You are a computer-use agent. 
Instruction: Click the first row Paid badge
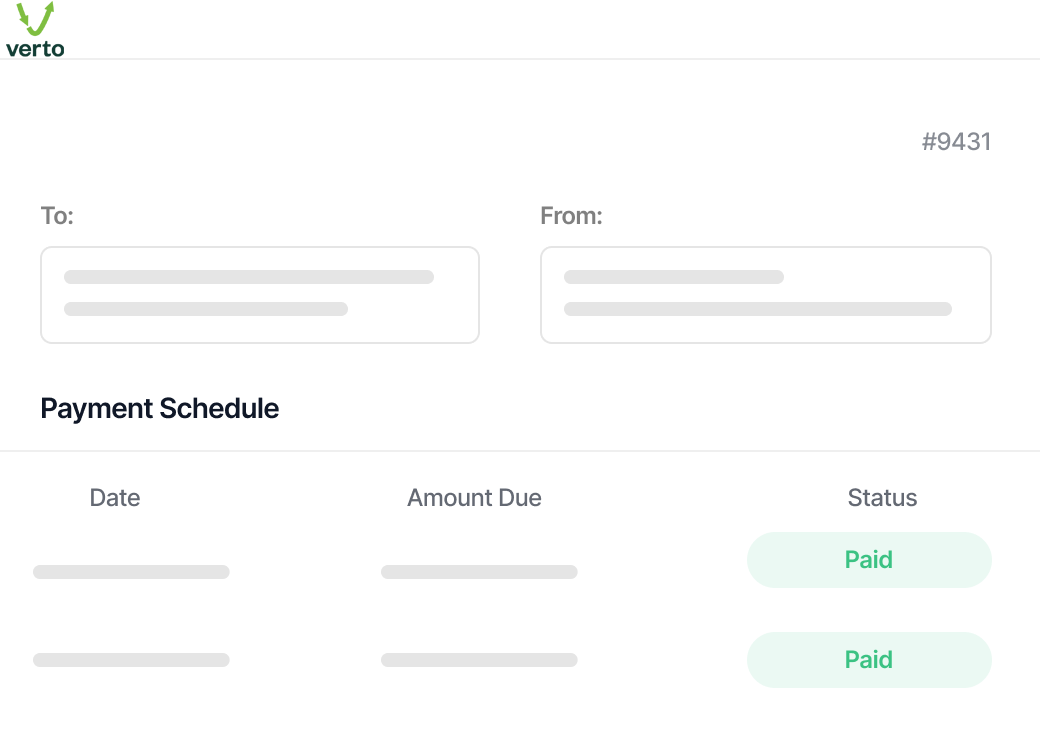coord(869,560)
